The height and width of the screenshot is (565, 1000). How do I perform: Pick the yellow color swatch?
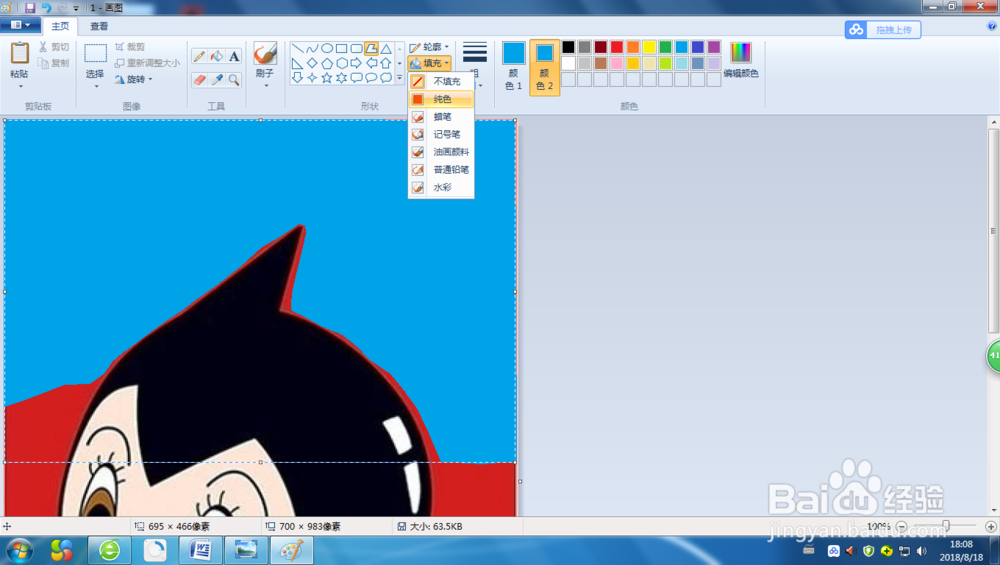click(649, 47)
